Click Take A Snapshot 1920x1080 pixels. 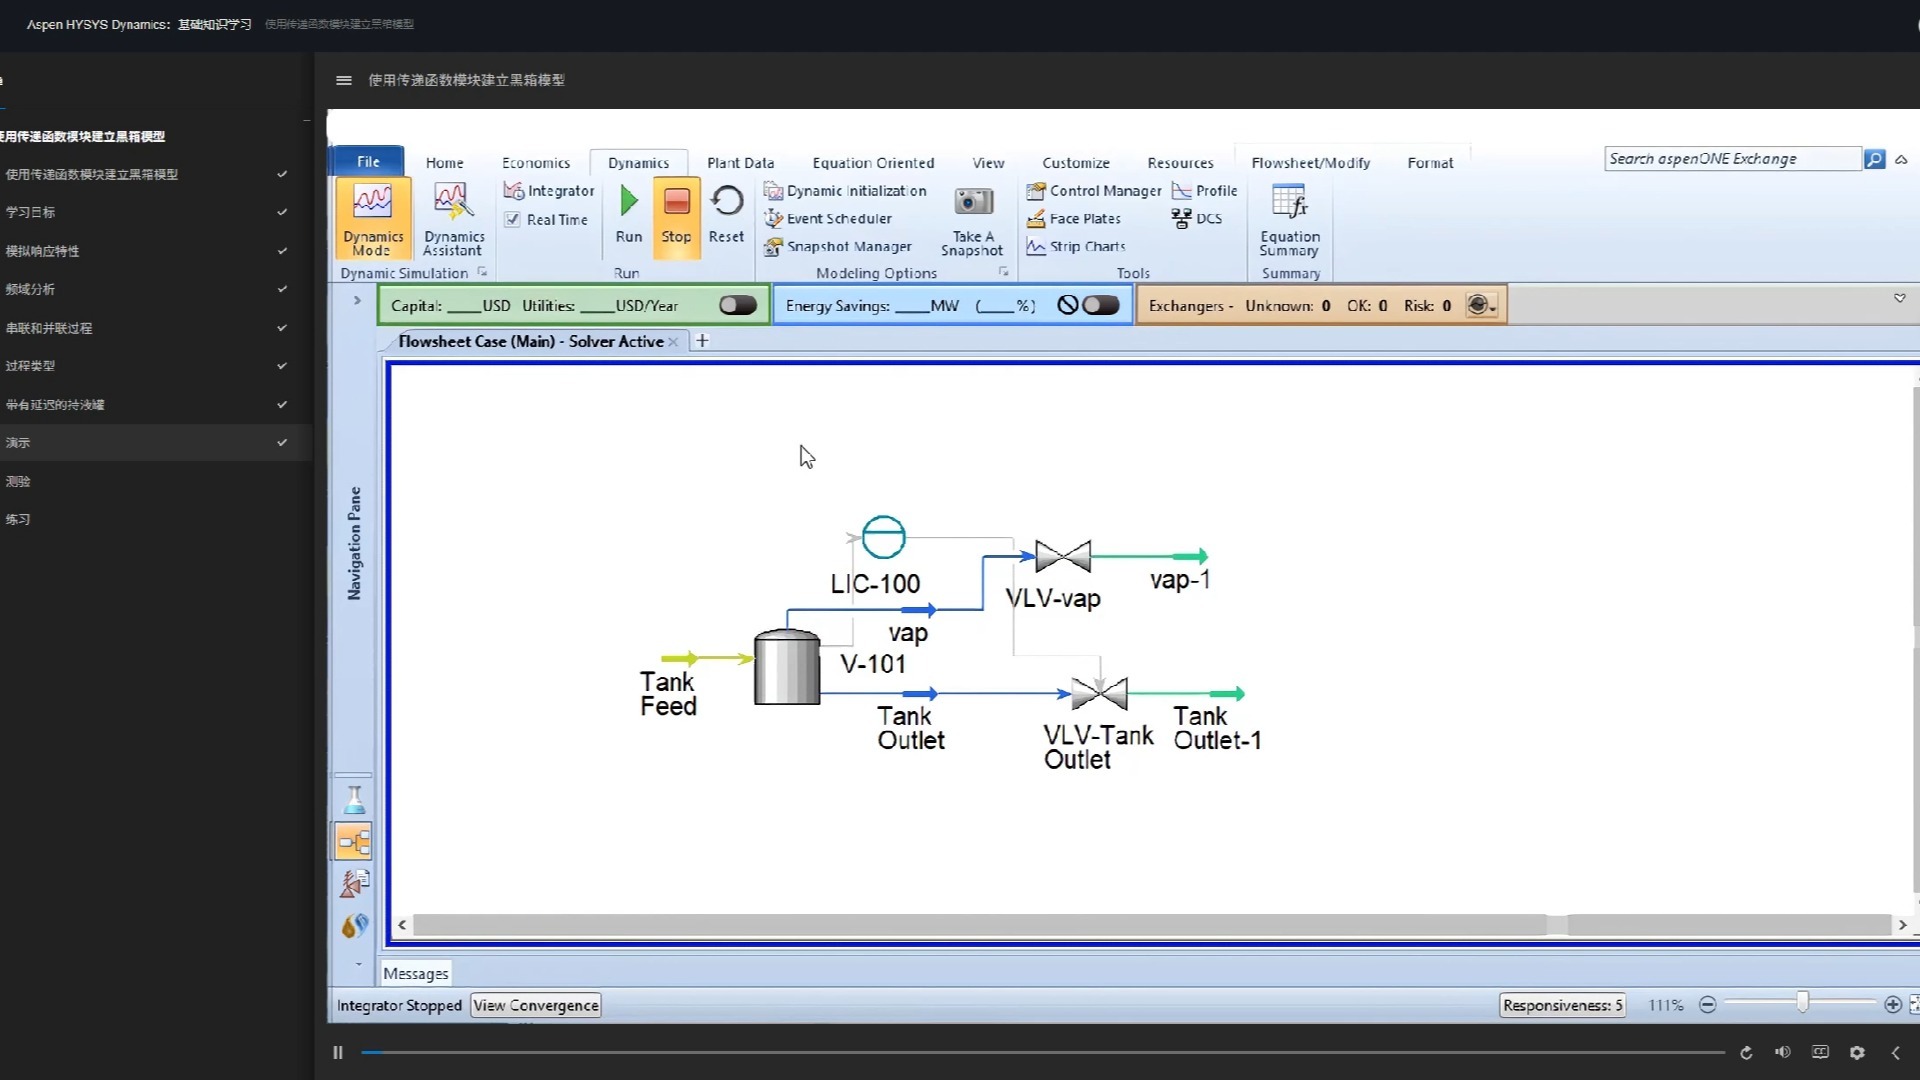pyautogui.click(x=970, y=218)
